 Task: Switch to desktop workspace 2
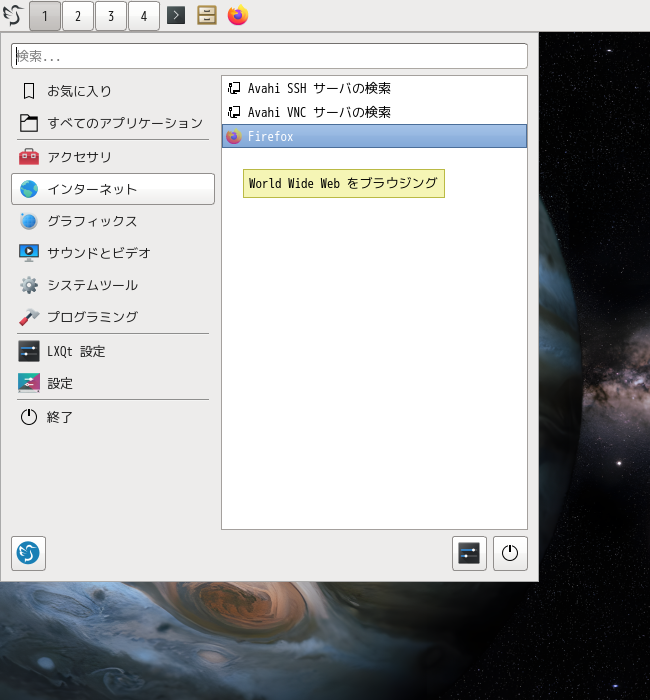[x=78, y=16]
